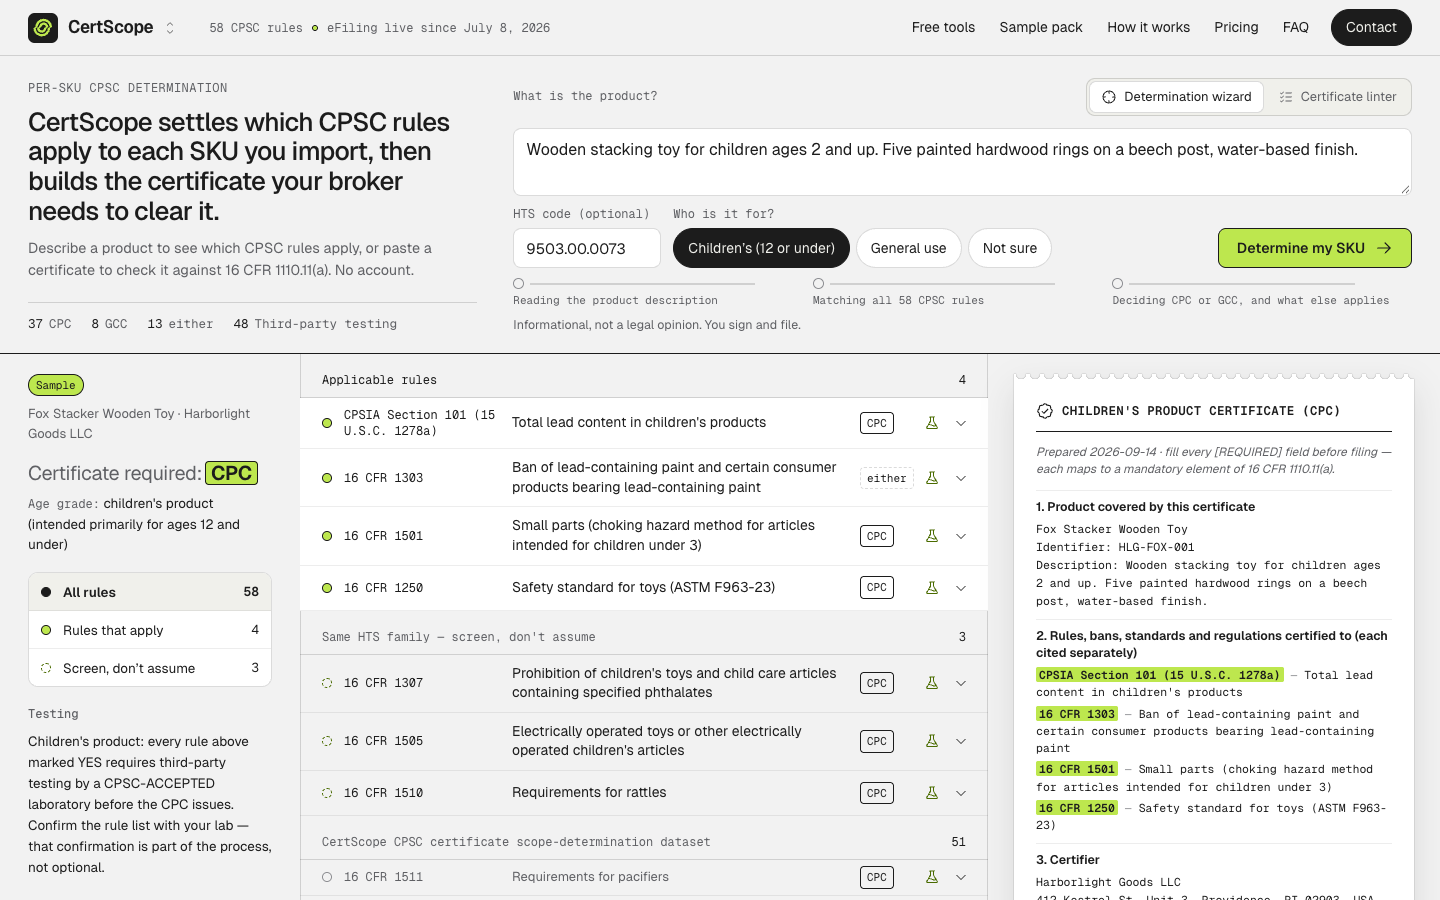The height and width of the screenshot is (900, 1440).
Task: Click testing flask icon for 16 CFR 1505
Action: (932, 741)
